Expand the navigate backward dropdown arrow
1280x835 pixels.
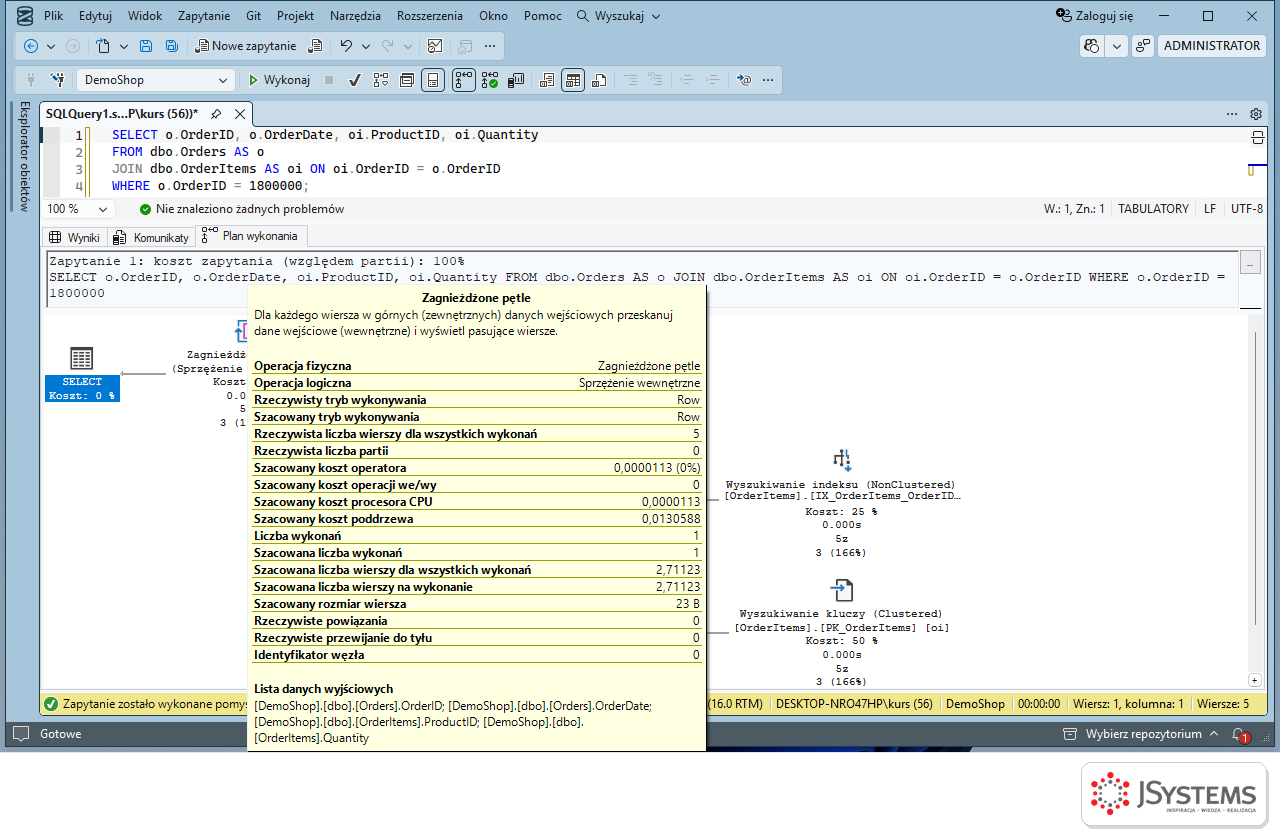click(49, 46)
